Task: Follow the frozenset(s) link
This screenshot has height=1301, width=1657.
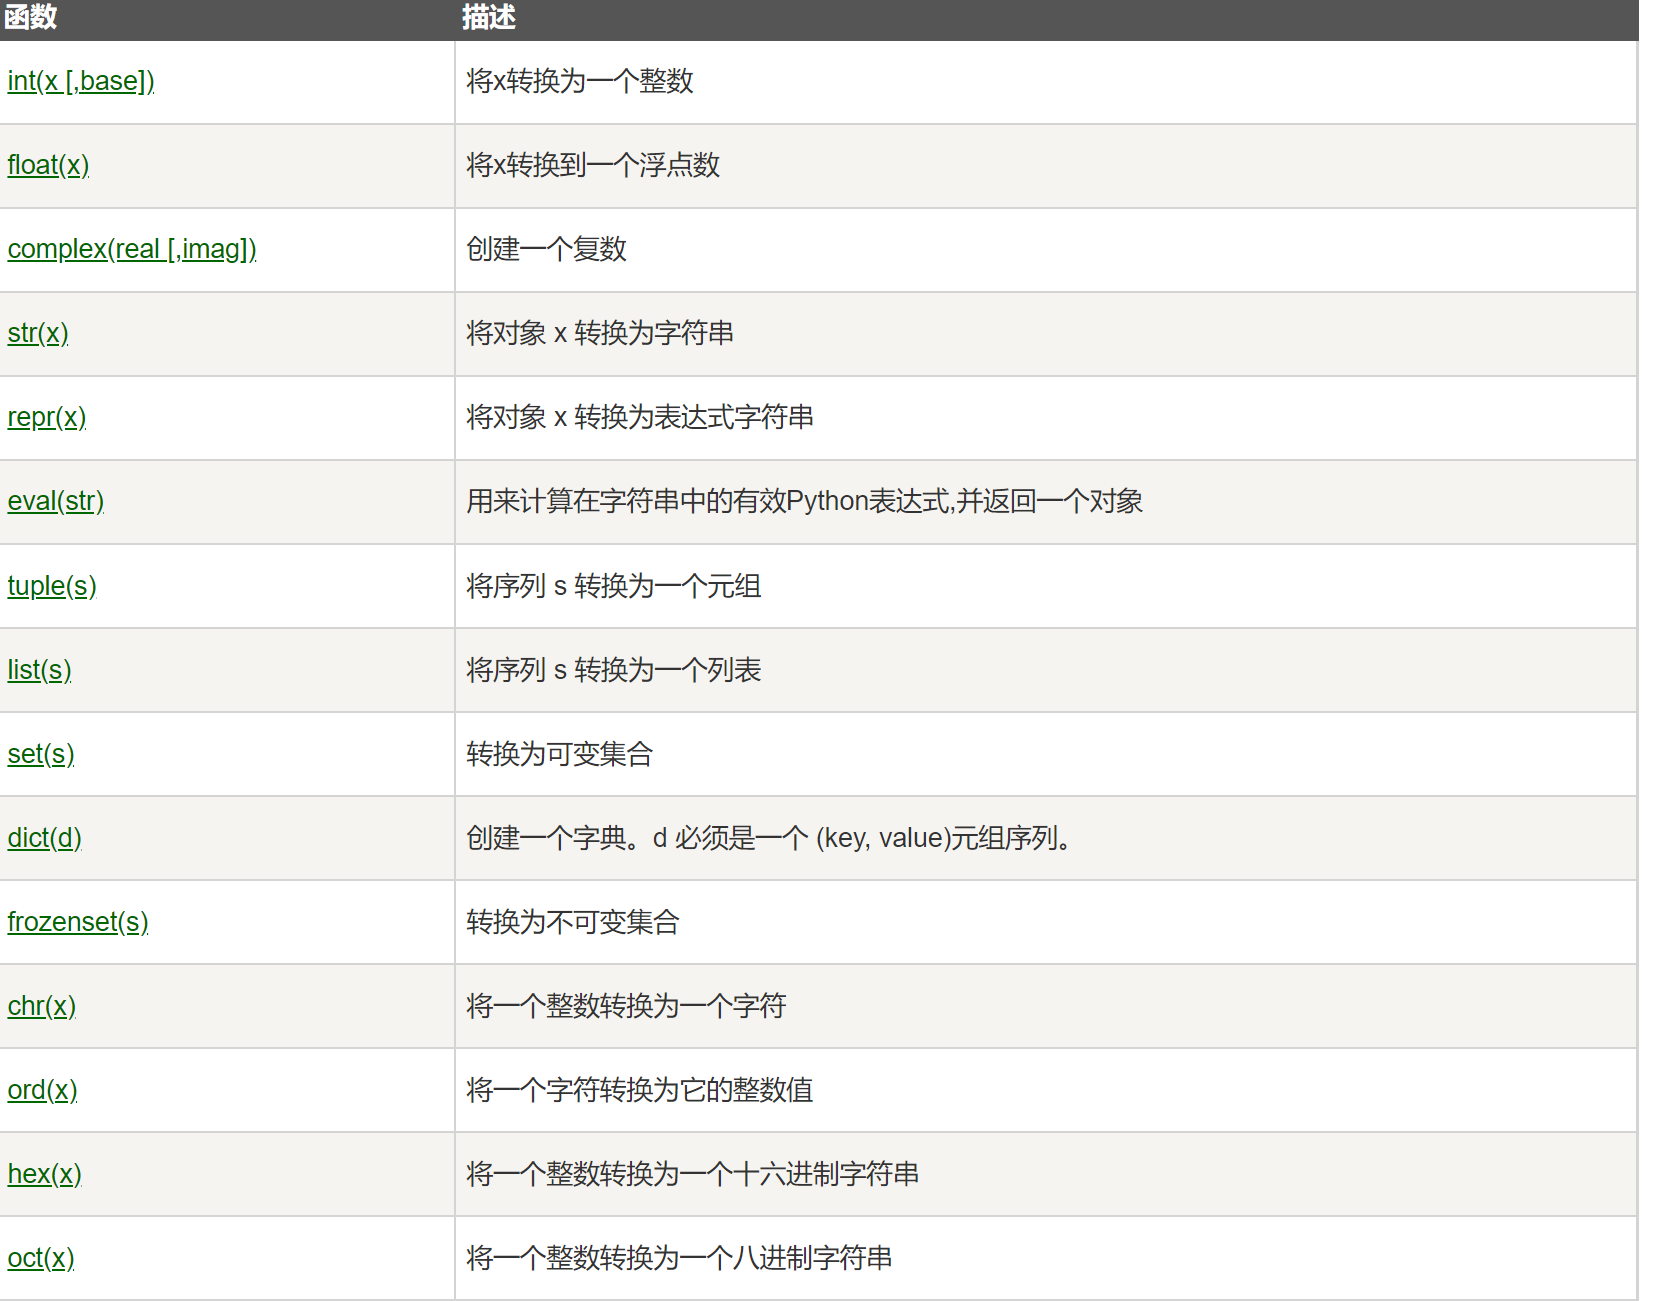Action: point(78,922)
